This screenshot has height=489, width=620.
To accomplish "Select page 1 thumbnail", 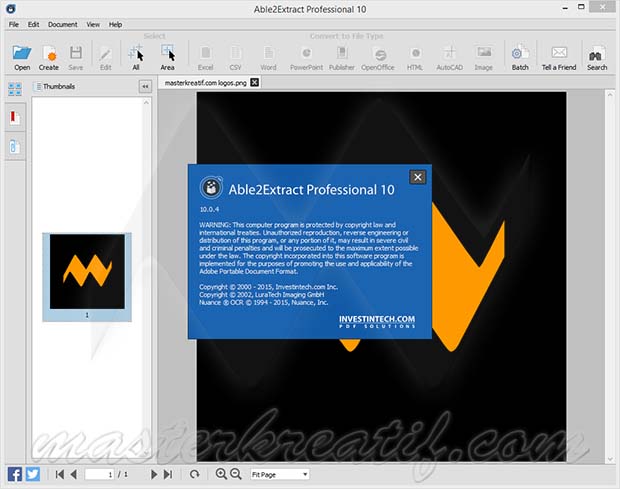I will [x=87, y=277].
